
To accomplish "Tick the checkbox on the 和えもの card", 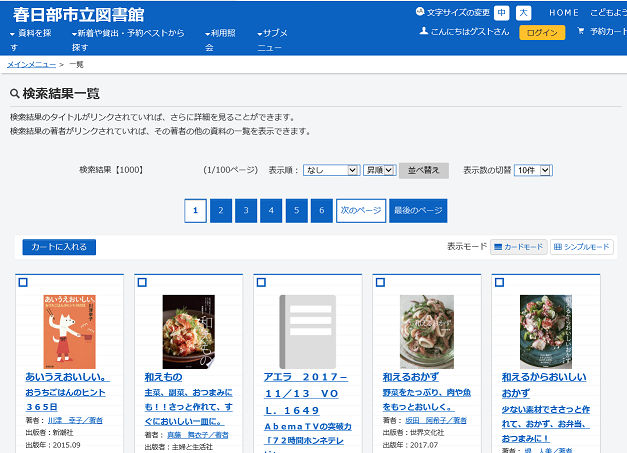I will [x=142, y=282].
